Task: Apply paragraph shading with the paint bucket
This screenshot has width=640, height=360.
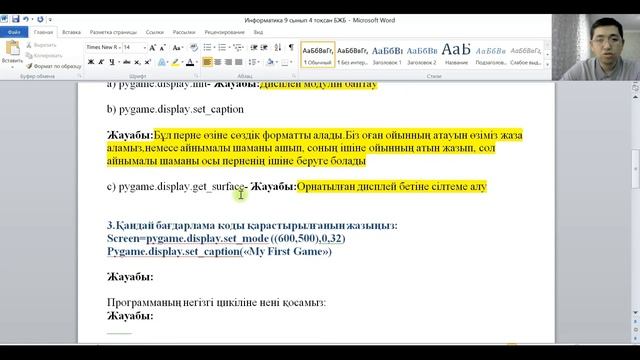Action: click(x=269, y=62)
